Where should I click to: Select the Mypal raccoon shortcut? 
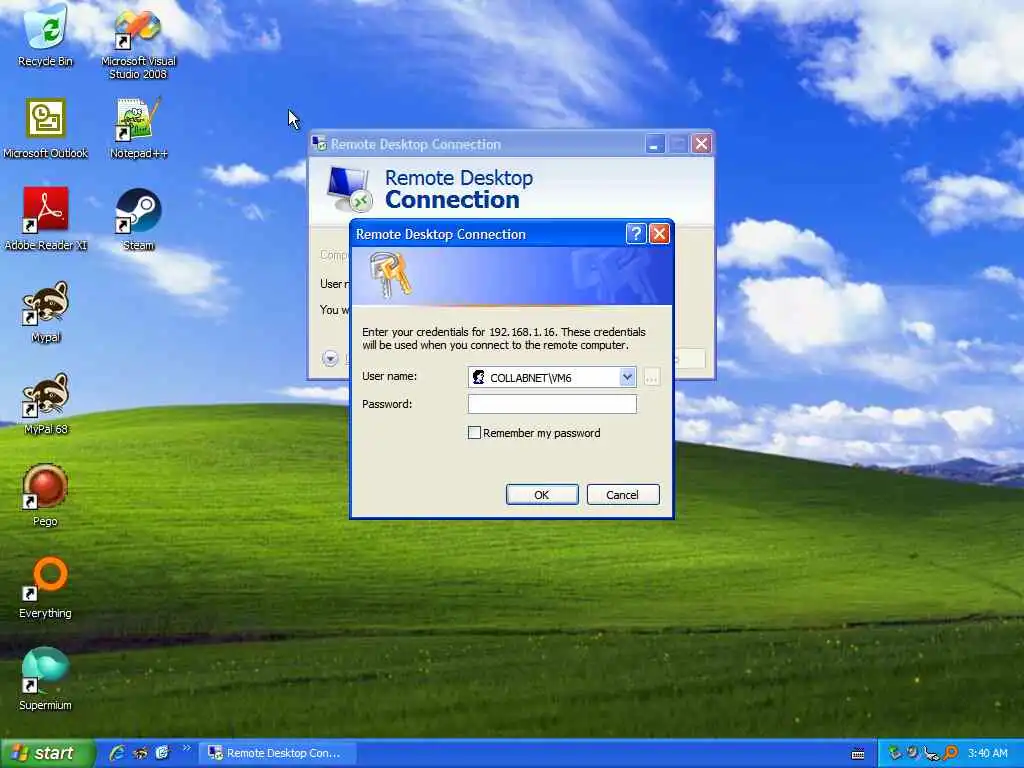[x=45, y=312]
